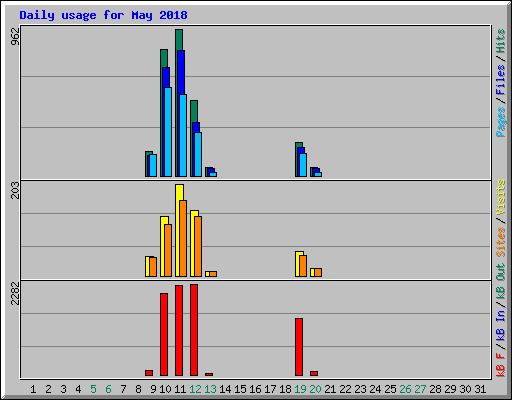
Task: Click the Visits legend label
Action: [x=501, y=197]
